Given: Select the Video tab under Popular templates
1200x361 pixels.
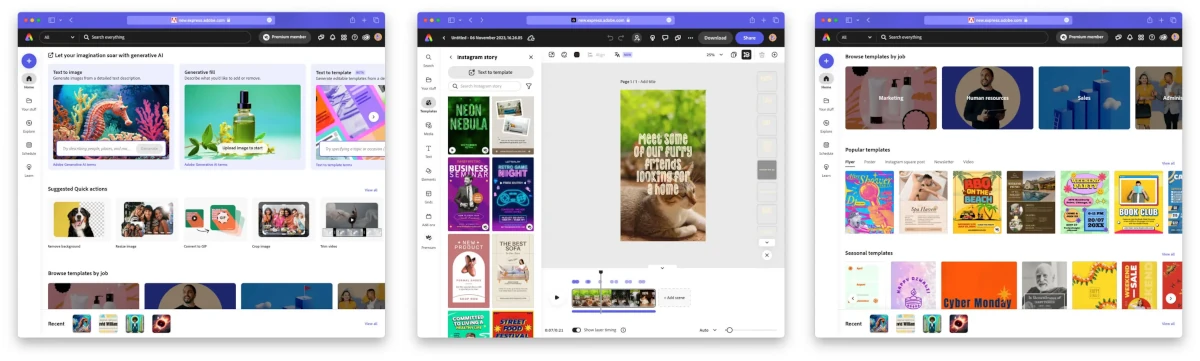Looking at the screenshot, I should 968,161.
